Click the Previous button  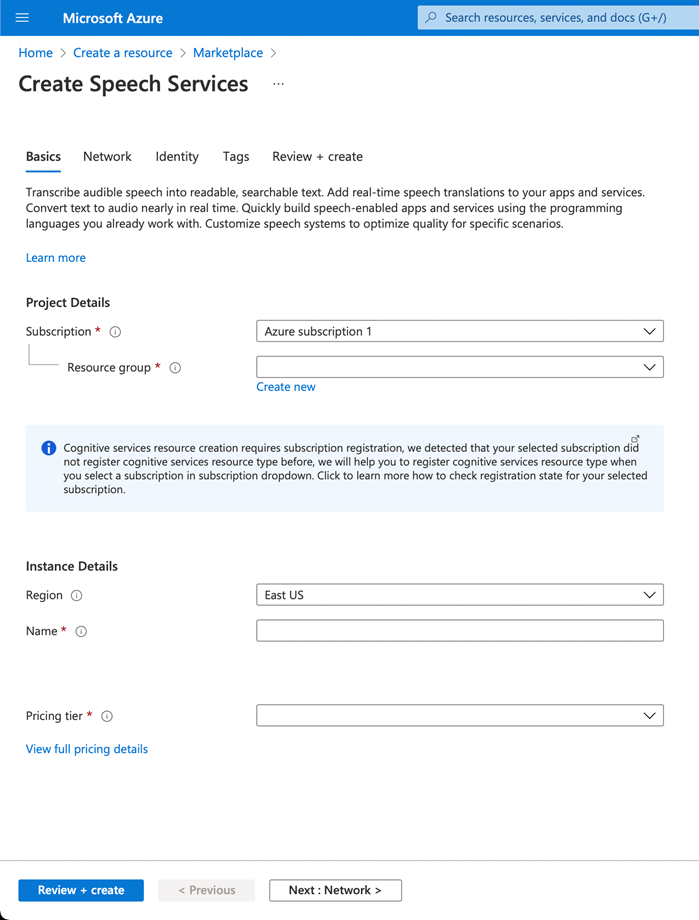[x=207, y=890]
